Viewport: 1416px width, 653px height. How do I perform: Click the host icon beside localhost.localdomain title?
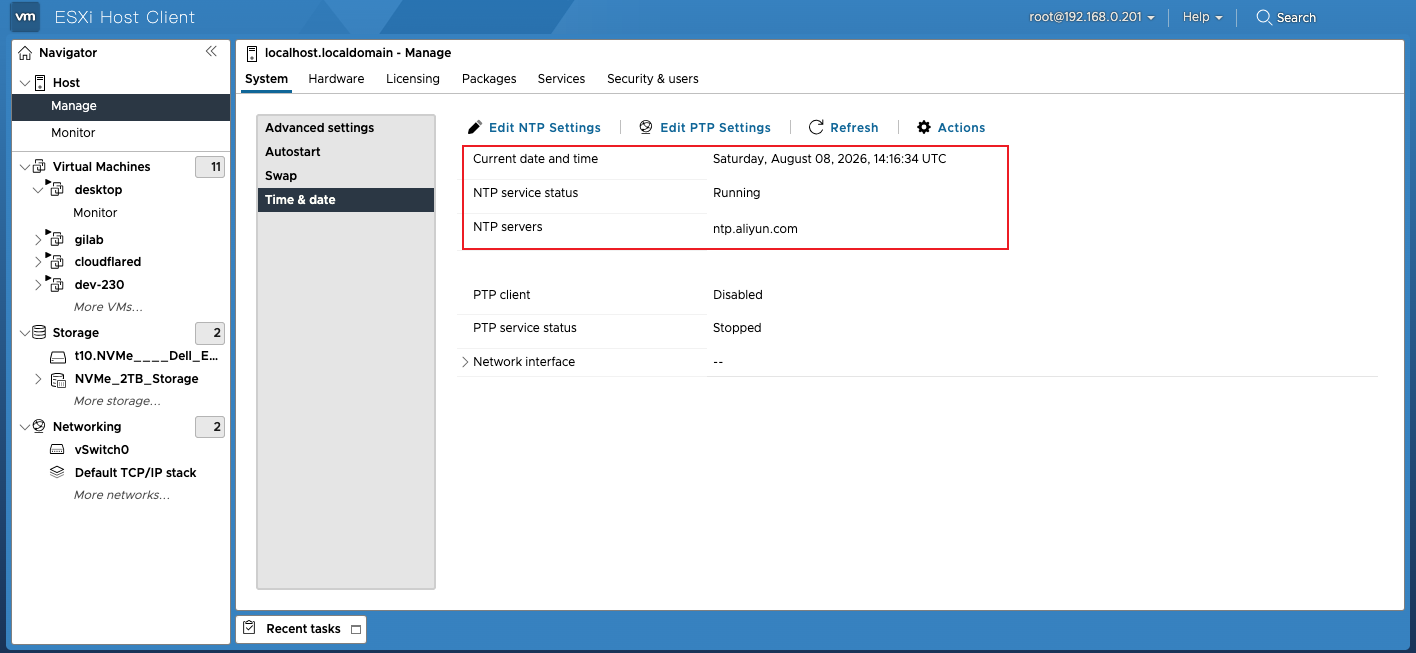tap(251, 52)
